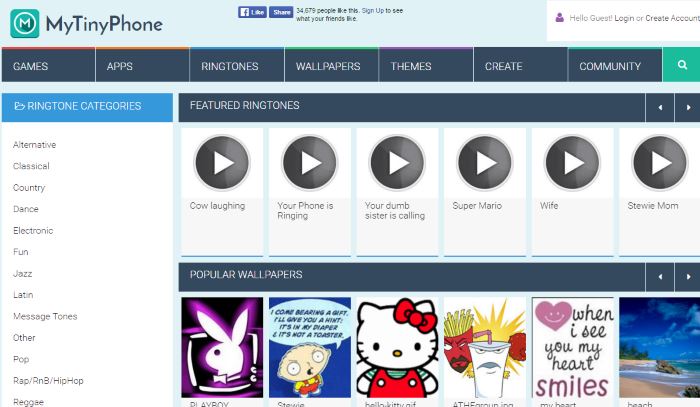The height and width of the screenshot is (407, 700).
Task: Open the Hello Kitty wallpaper thumbnail
Action: pos(397,348)
